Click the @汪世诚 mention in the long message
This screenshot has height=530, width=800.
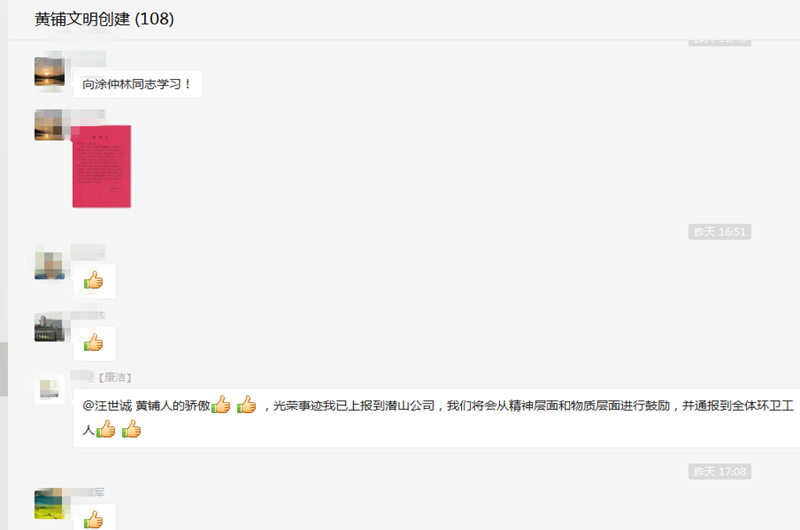107,406
